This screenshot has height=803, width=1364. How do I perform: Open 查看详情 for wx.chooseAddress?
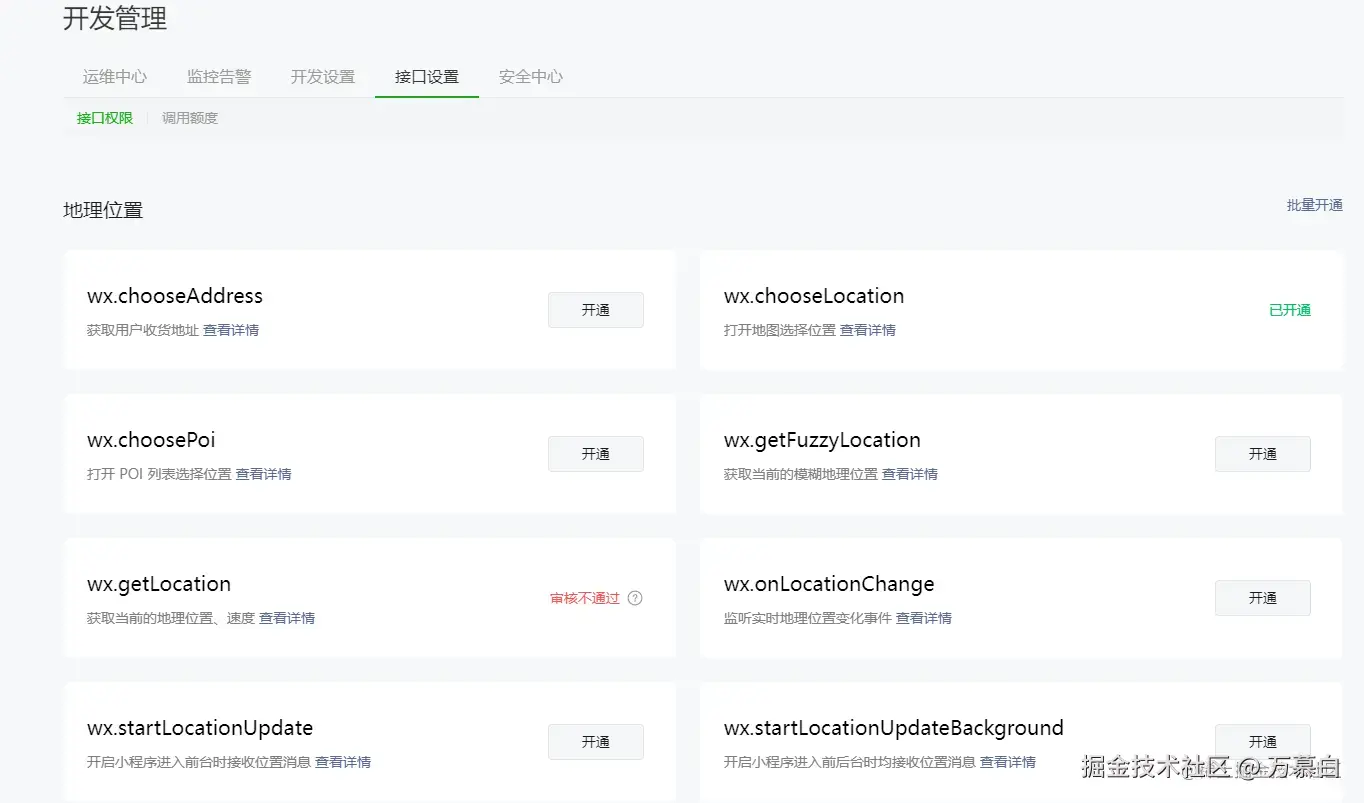(x=231, y=330)
